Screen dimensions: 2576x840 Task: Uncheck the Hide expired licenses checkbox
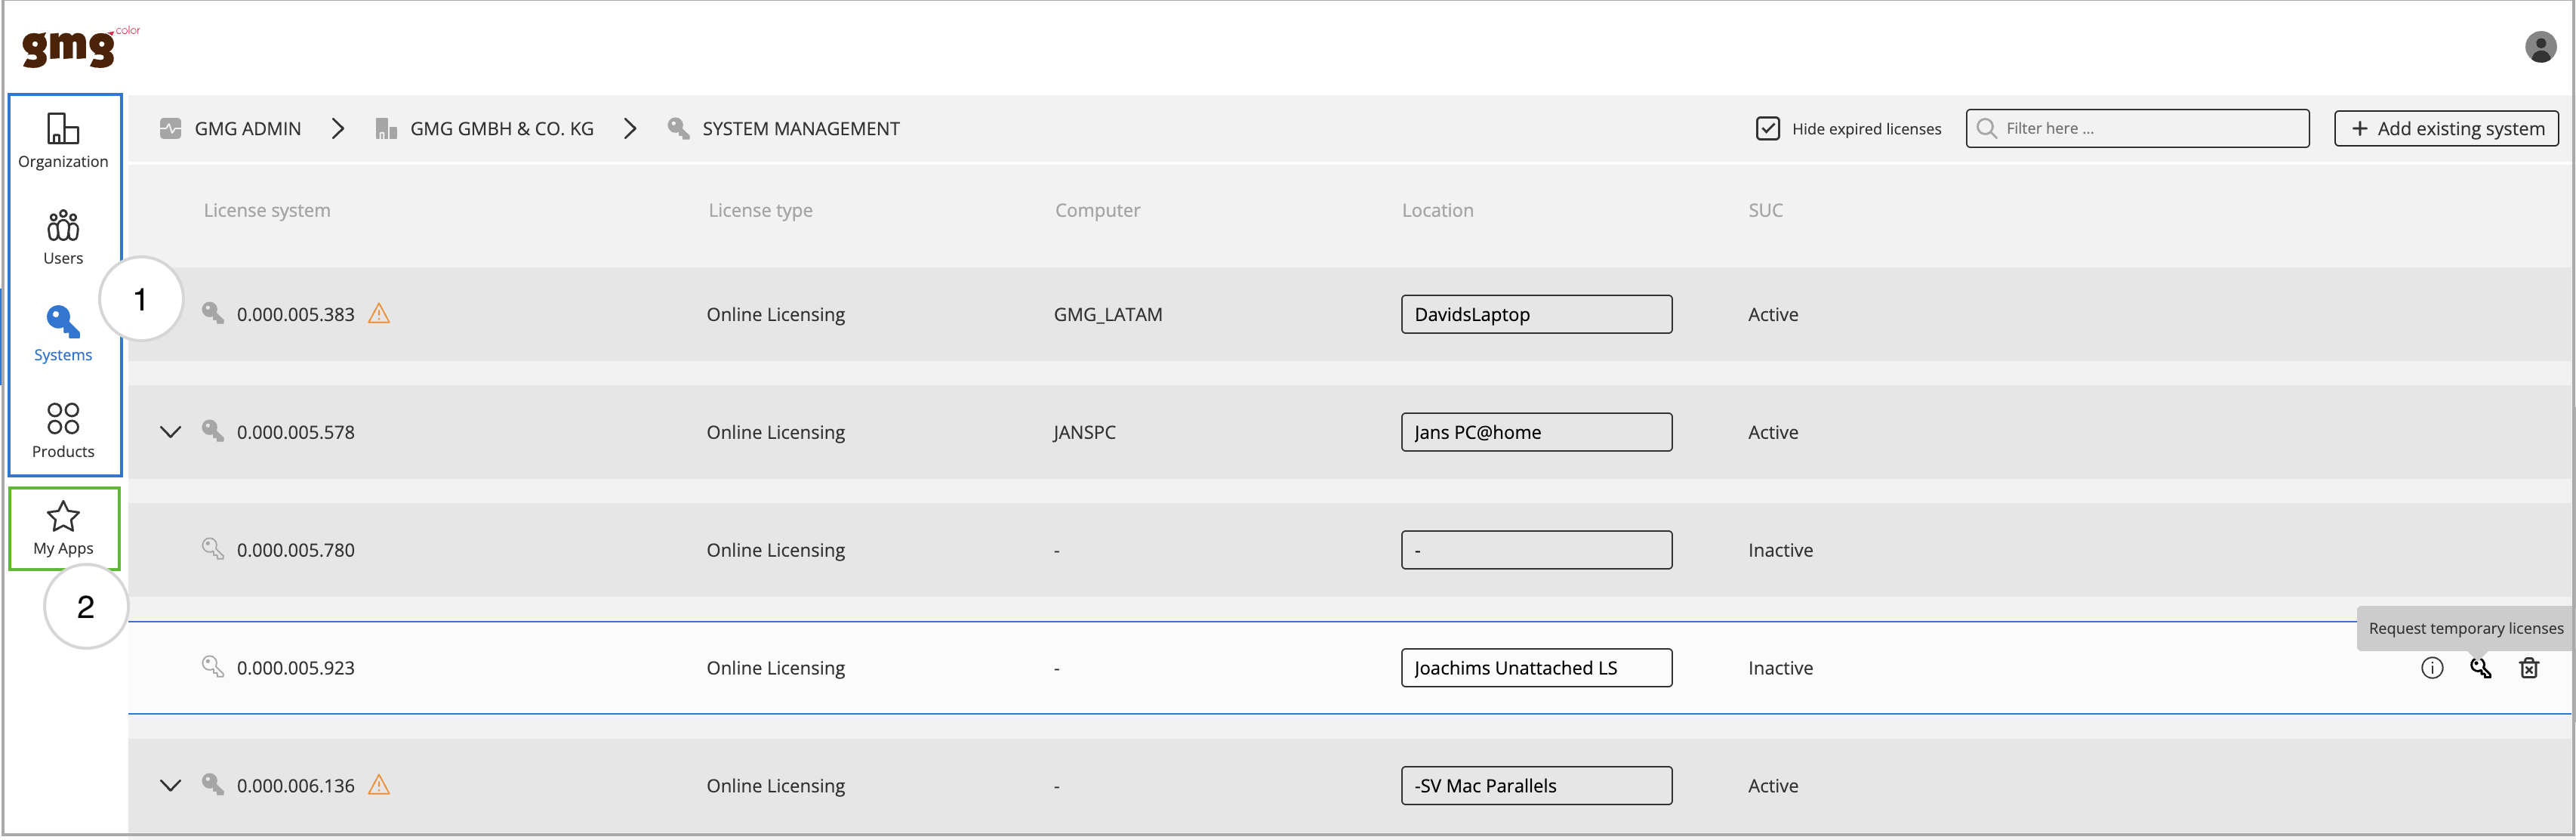1768,128
